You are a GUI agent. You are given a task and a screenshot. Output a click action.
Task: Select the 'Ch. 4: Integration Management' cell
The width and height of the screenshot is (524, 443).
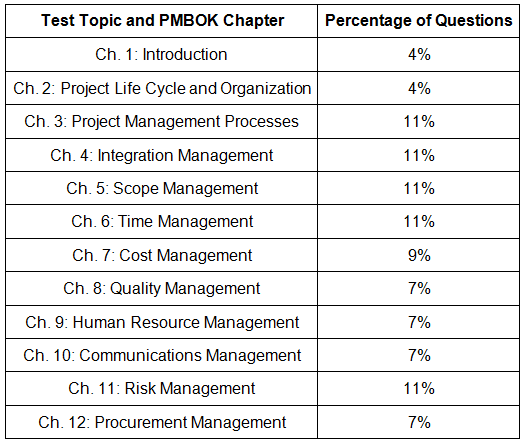pyautogui.click(x=161, y=155)
